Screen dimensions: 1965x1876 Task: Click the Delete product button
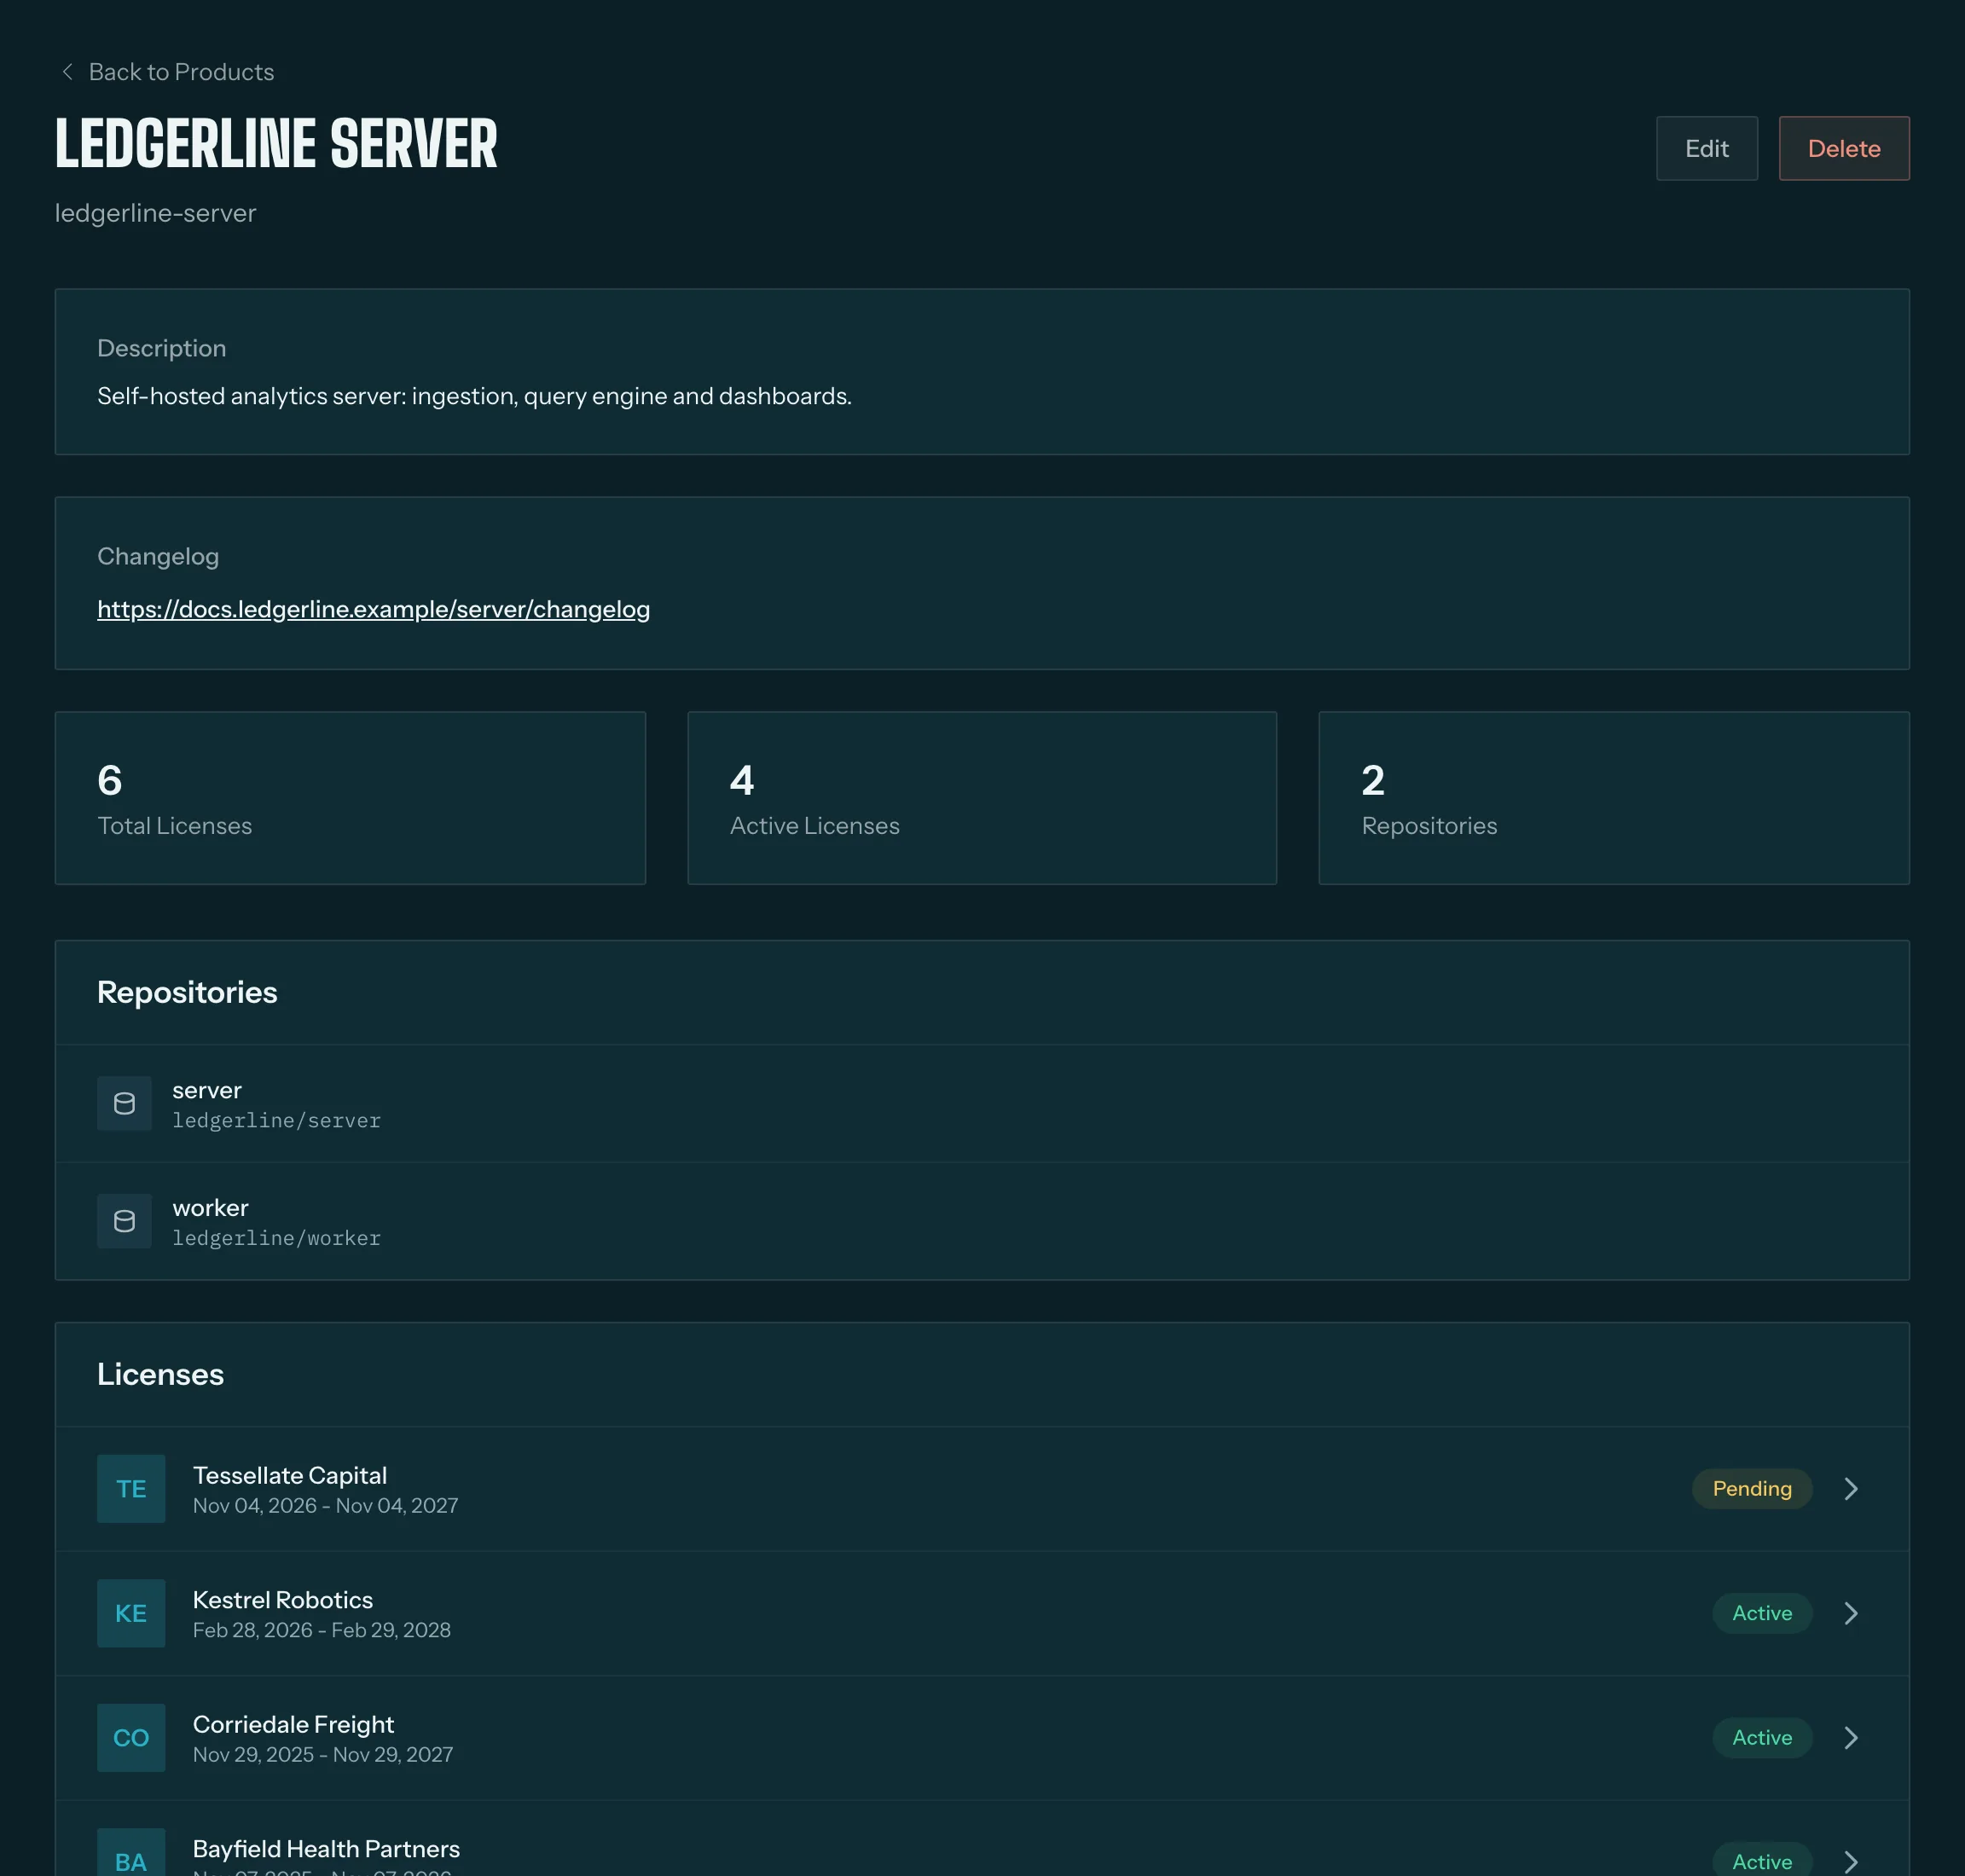pyautogui.click(x=1843, y=148)
